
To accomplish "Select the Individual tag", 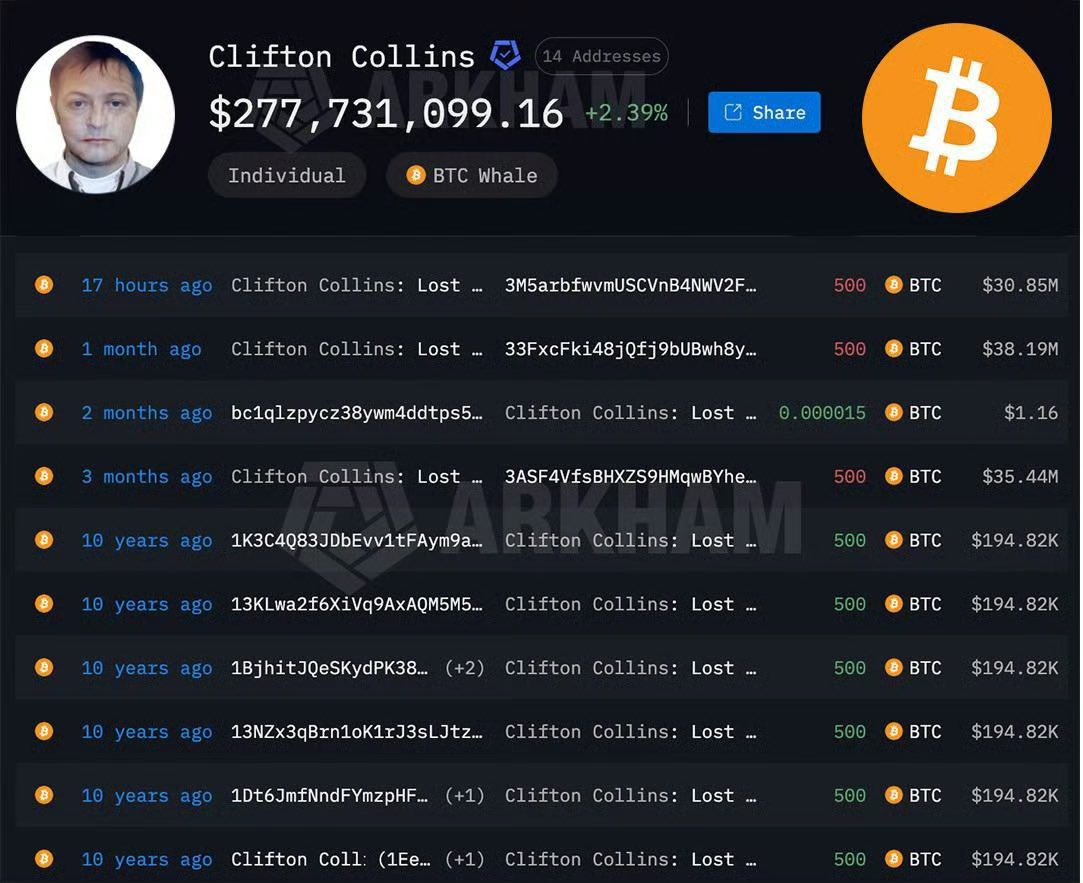I will pyautogui.click(x=287, y=175).
